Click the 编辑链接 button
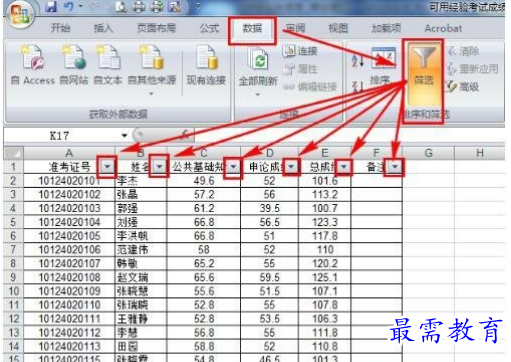Screen dimensions: 511x362 (310, 87)
